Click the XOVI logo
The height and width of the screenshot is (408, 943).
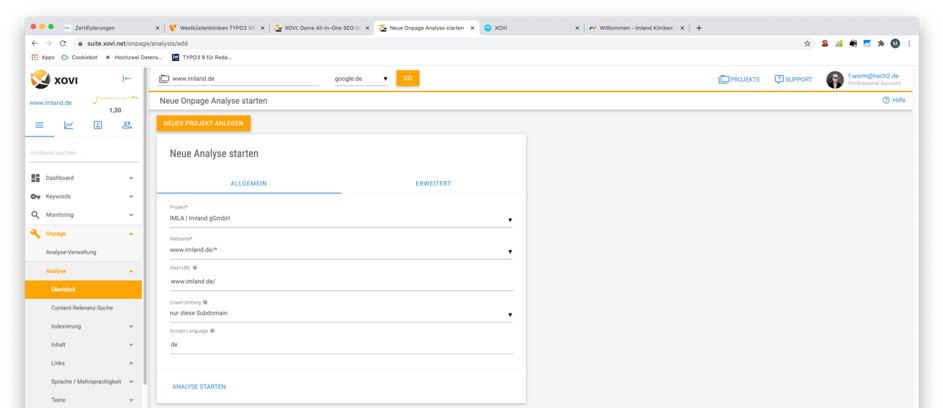click(x=53, y=79)
